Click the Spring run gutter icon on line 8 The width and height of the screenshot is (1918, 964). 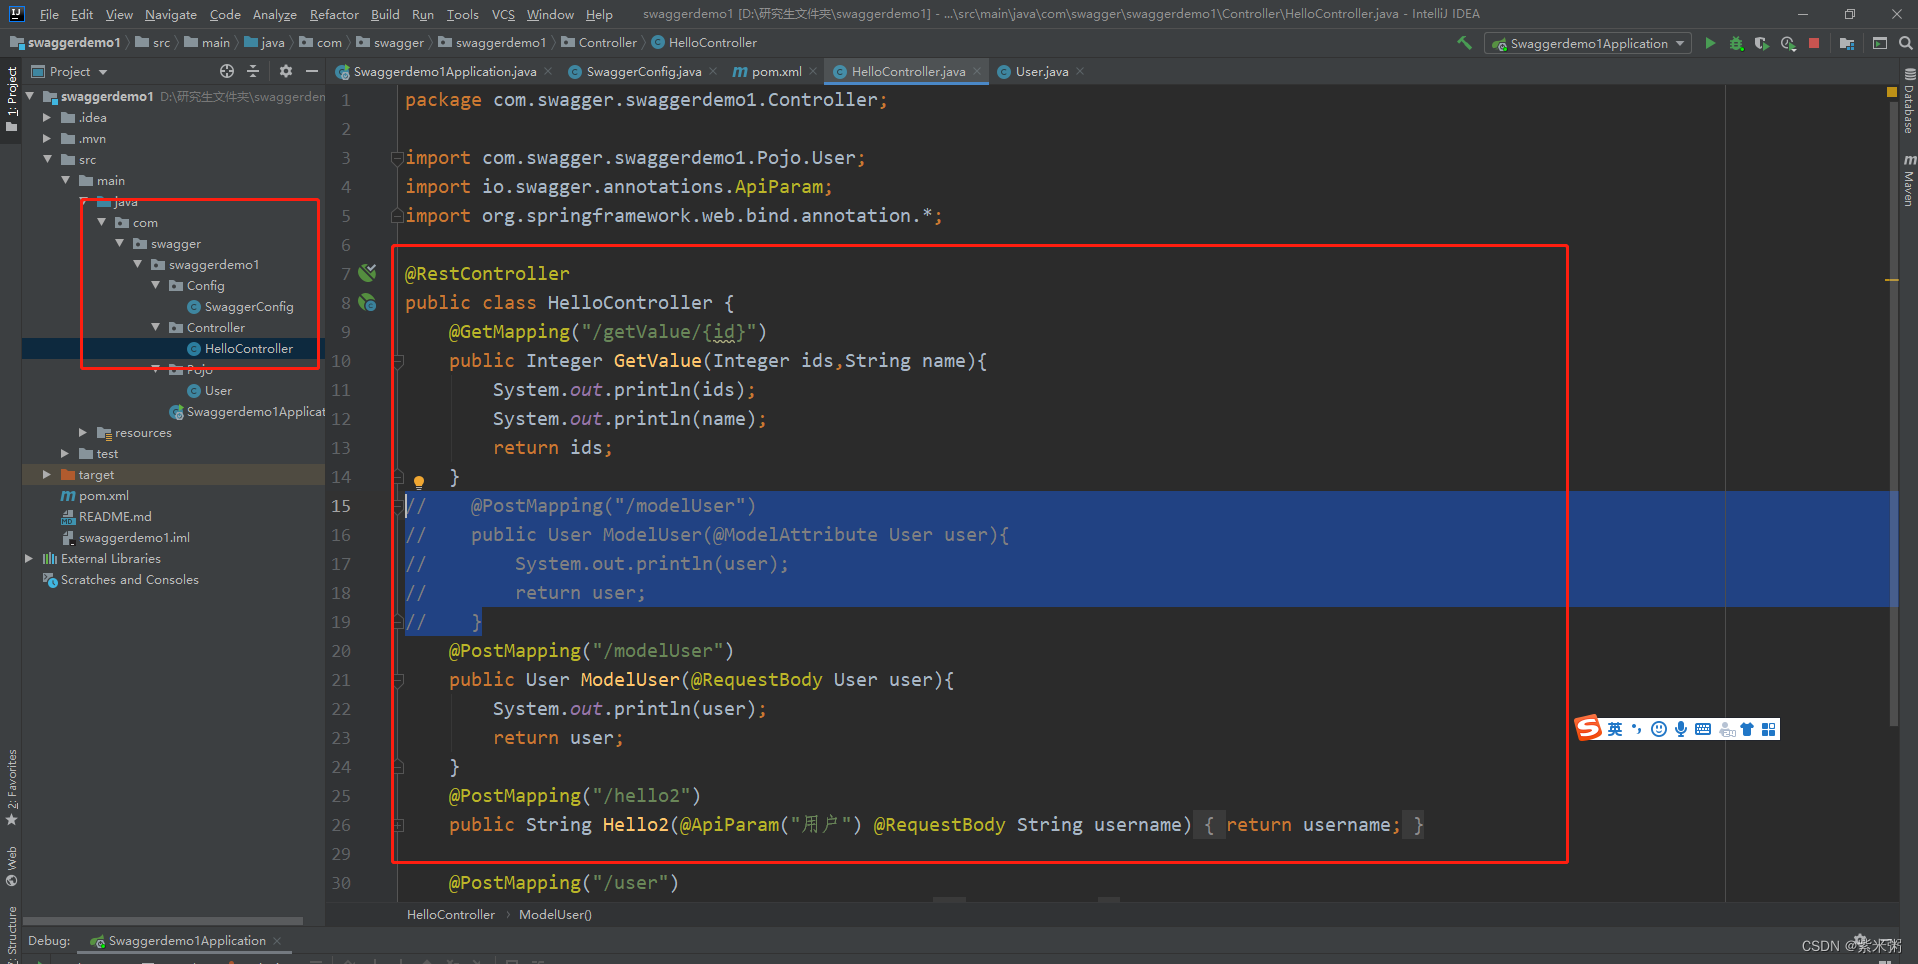coord(366,302)
